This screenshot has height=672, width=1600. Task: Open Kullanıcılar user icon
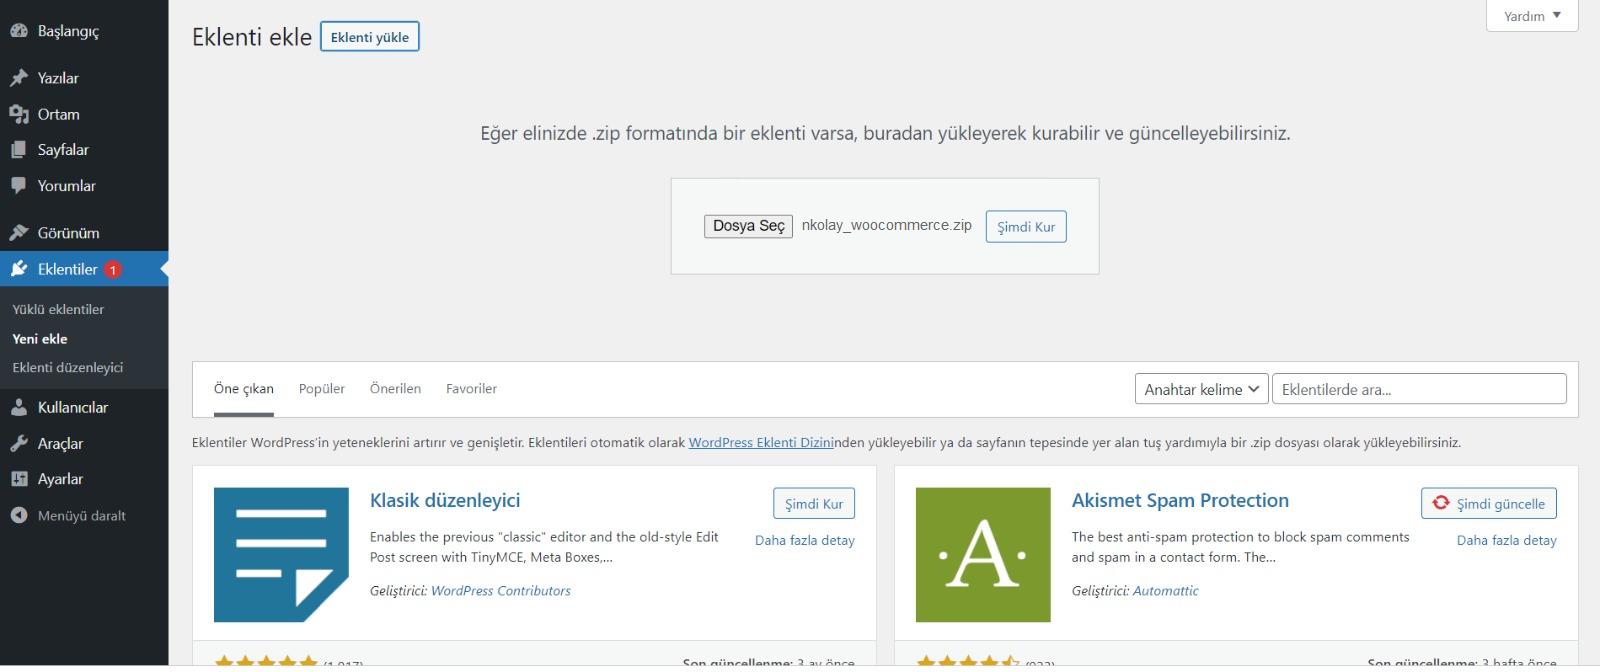click(19, 408)
